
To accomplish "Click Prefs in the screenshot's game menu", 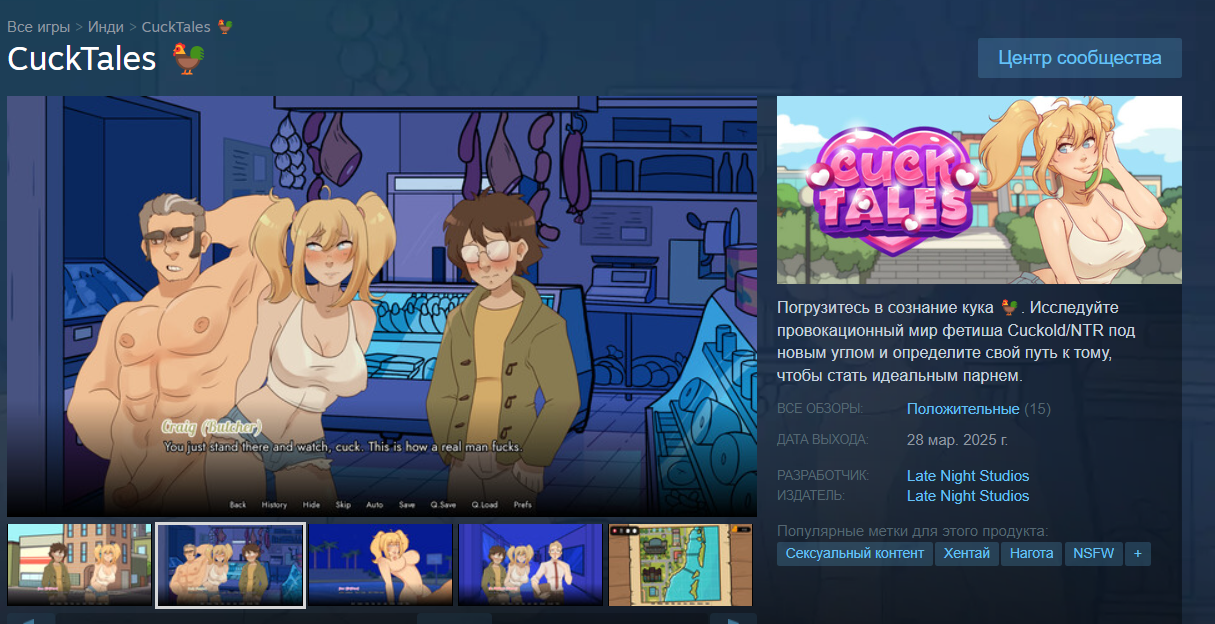I will [x=523, y=505].
